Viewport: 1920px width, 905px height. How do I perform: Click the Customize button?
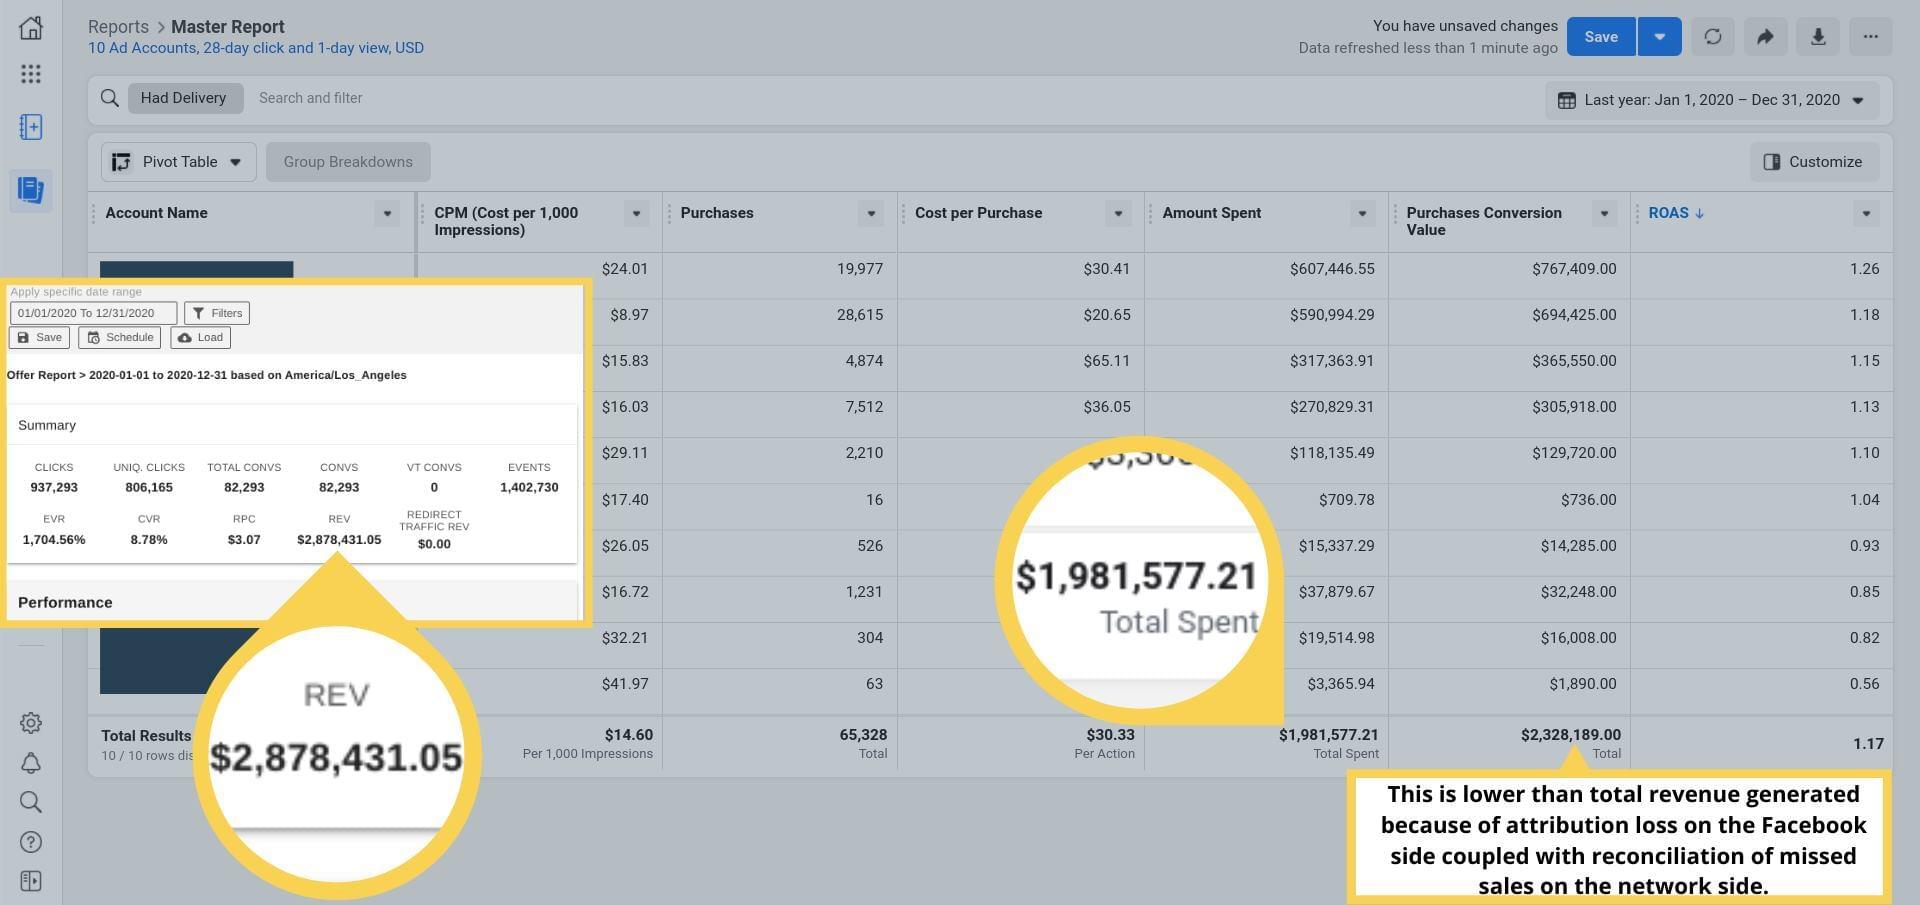(x=1813, y=162)
